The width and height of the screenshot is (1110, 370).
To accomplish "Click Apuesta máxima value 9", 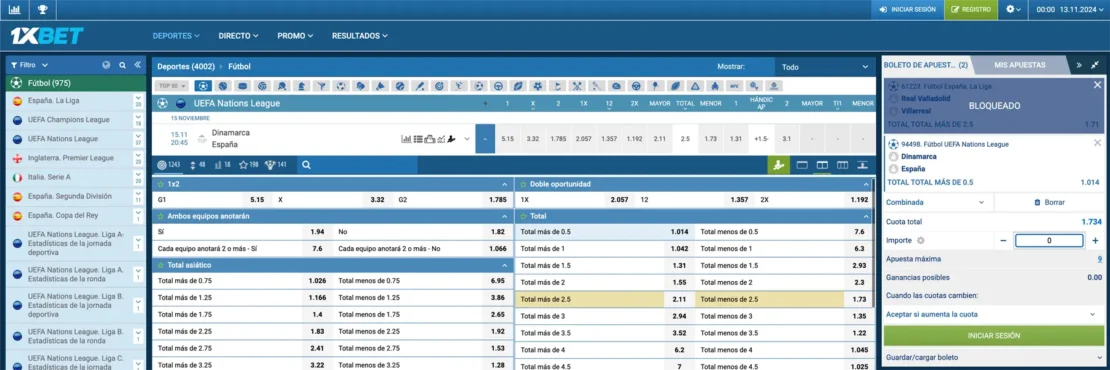I will [1099, 260].
